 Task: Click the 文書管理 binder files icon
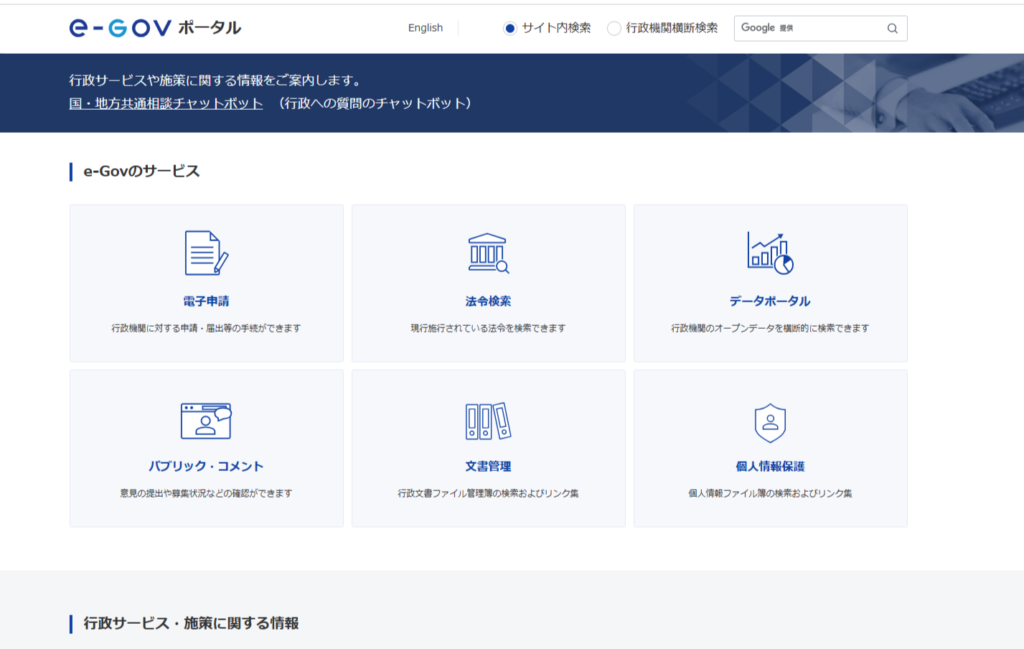coord(488,421)
